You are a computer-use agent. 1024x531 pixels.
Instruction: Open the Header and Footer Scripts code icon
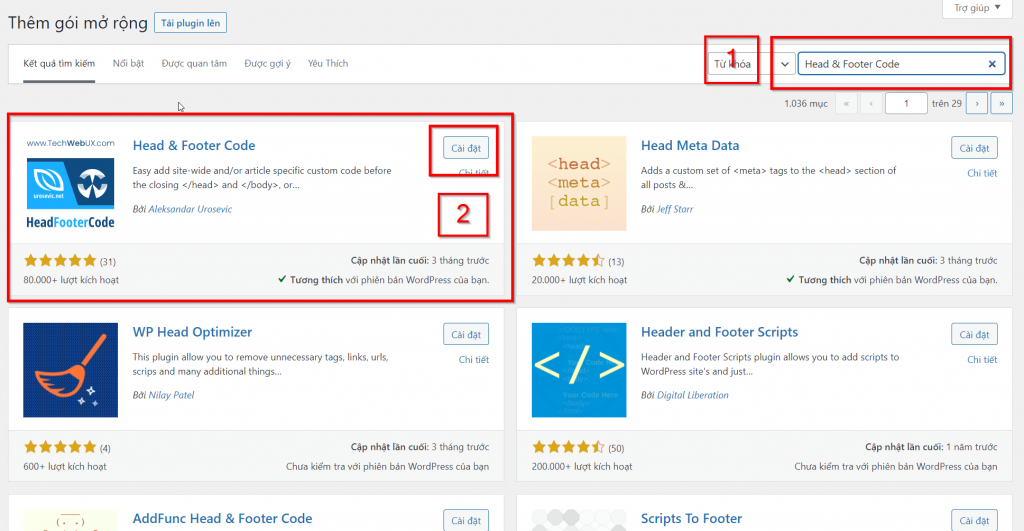click(579, 370)
